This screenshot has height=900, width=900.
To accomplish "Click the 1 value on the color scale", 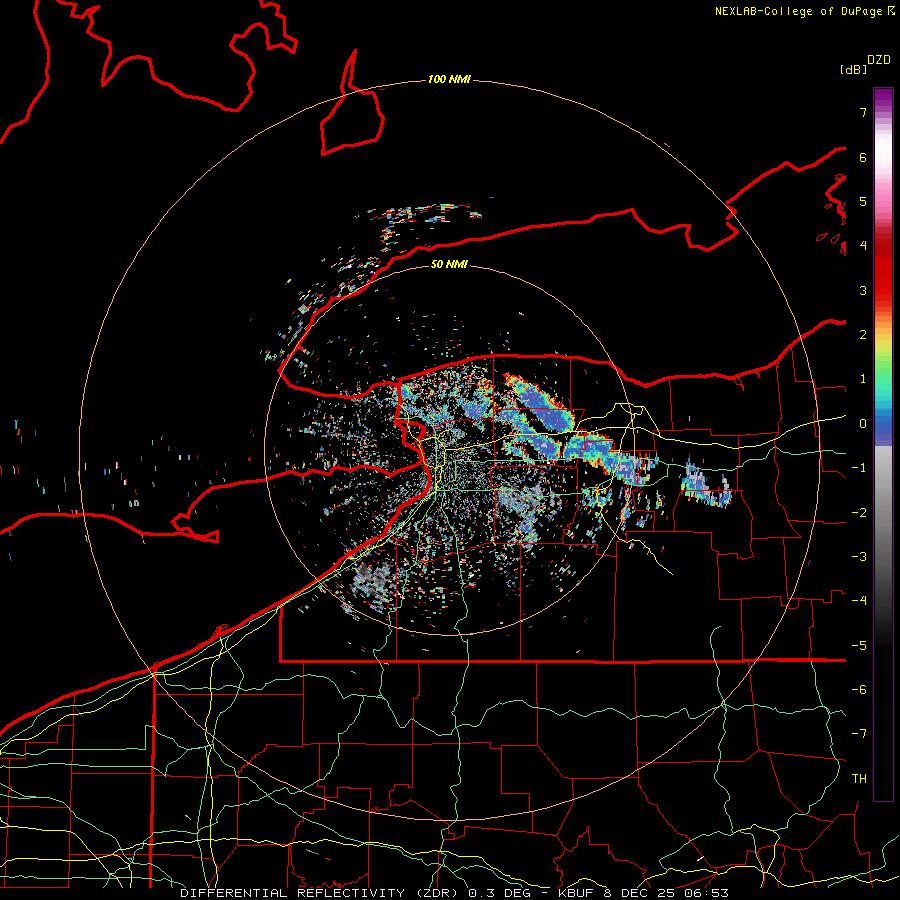I will pos(863,379).
